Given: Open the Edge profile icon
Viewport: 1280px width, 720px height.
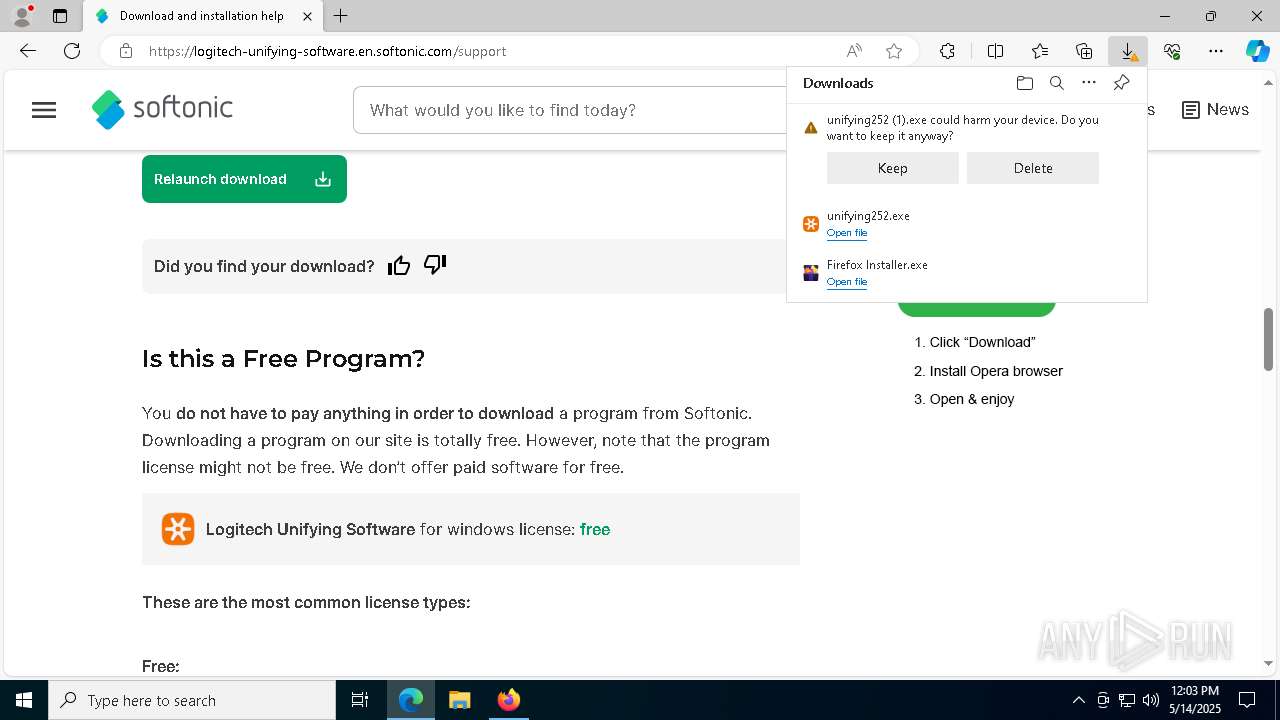Looking at the screenshot, I should coord(22,16).
